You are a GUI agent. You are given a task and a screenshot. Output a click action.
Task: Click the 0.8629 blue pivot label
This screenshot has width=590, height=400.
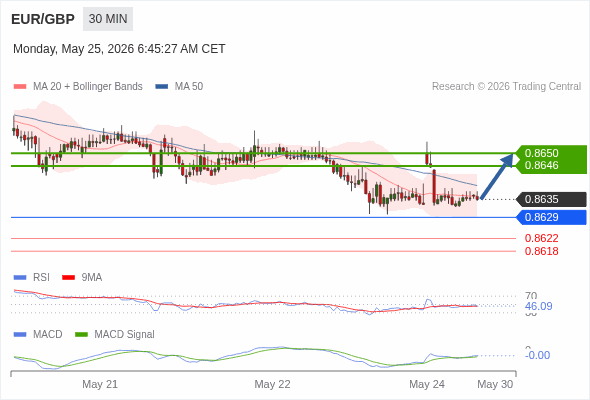pyautogui.click(x=552, y=217)
